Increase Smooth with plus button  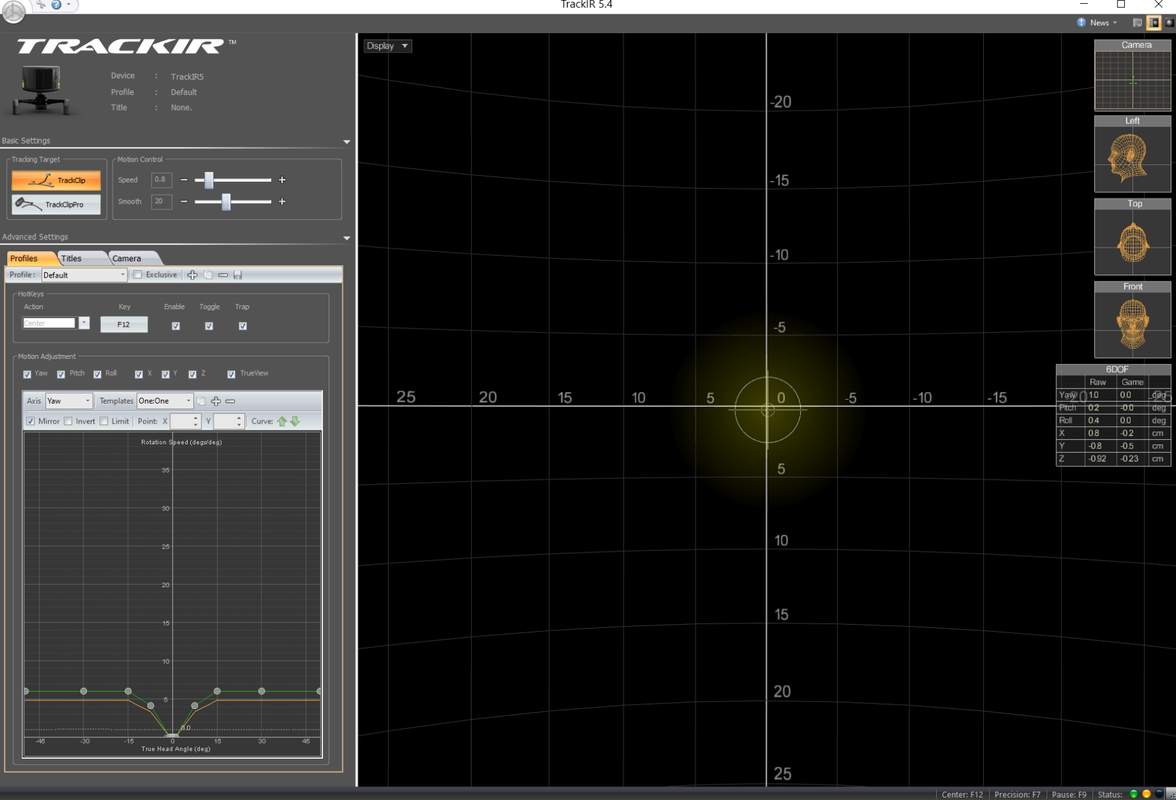[x=282, y=202]
